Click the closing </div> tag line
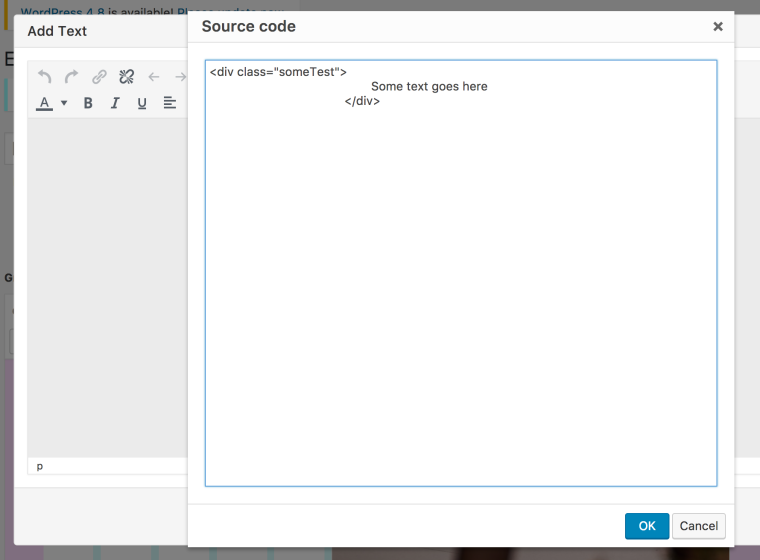Image resolution: width=760 pixels, height=560 pixels. click(x=362, y=101)
